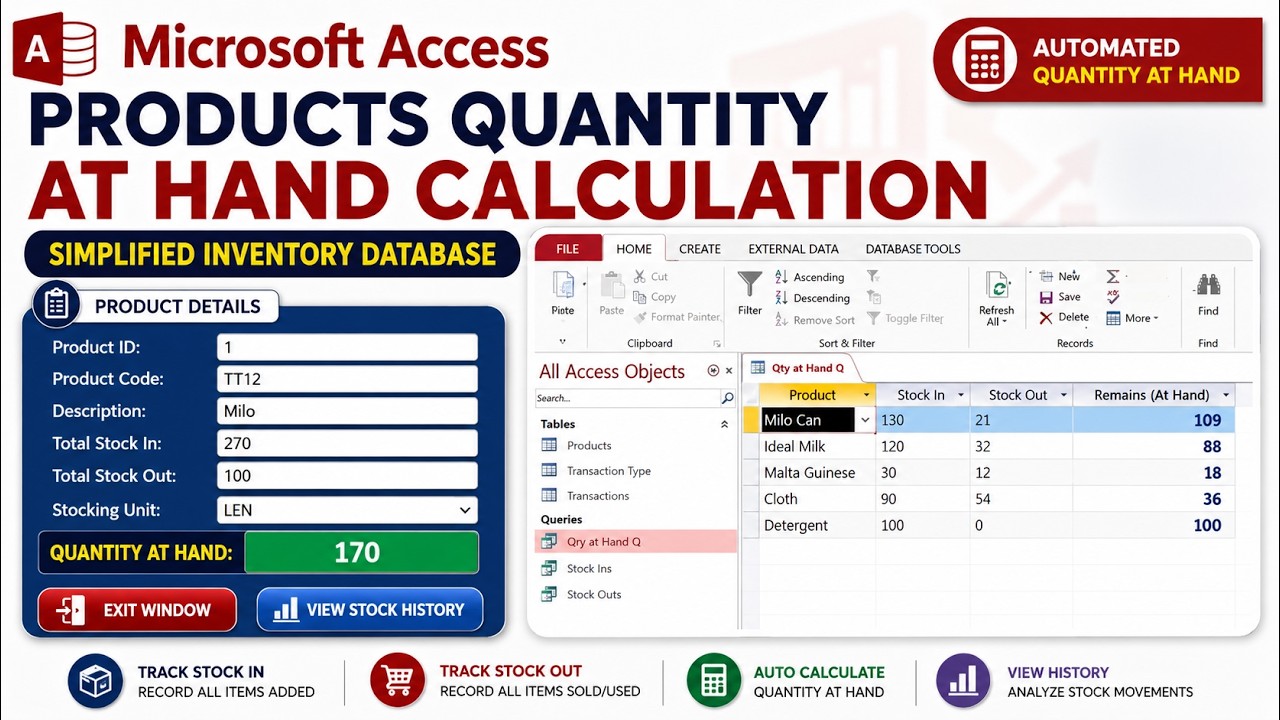The image size is (1280, 720).
Task: Click the Refresh All icon
Action: tap(997, 286)
